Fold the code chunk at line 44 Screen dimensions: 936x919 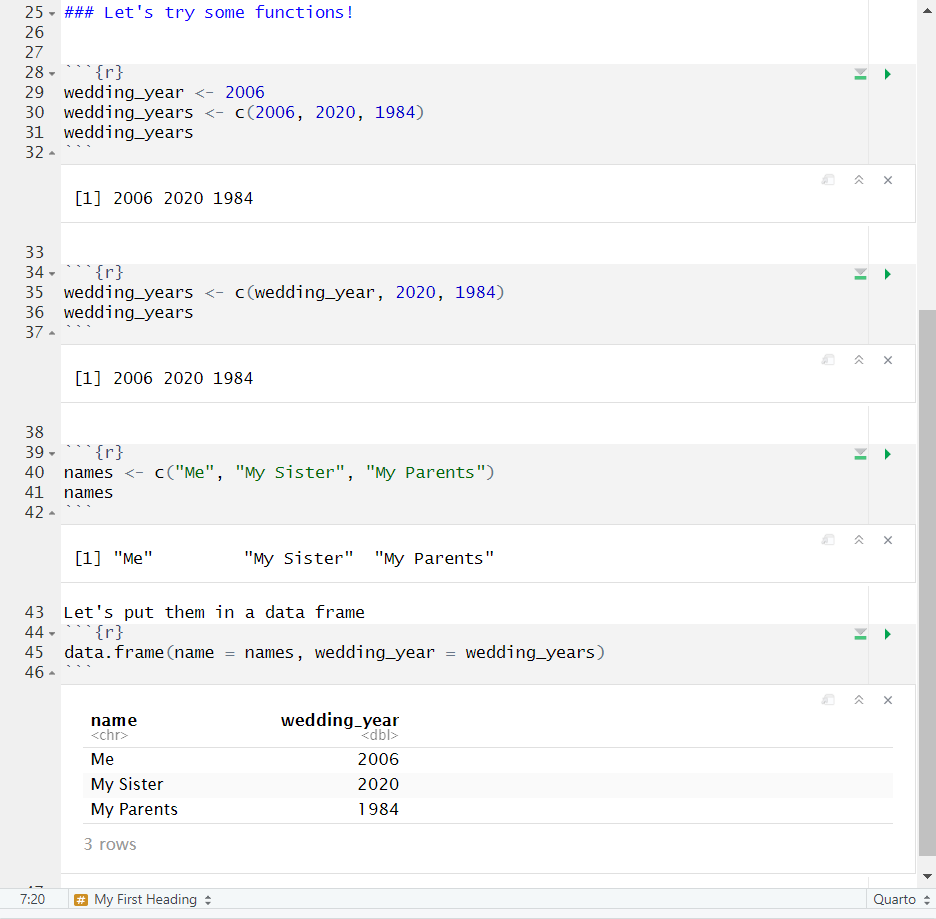[53, 633]
